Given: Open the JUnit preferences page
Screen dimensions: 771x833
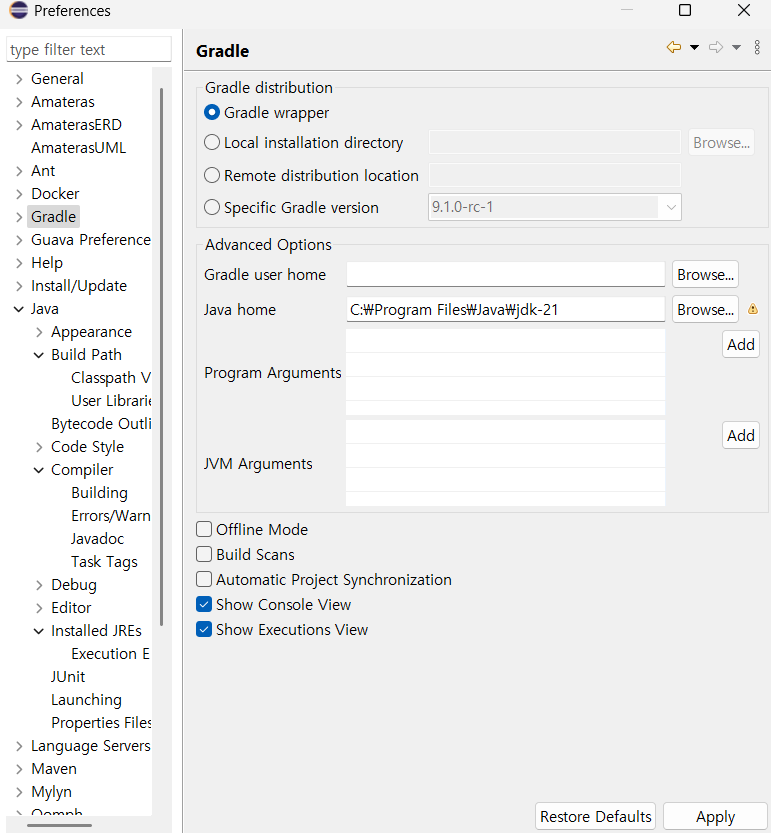Looking at the screenshot, I should pyautogui.click(x=68, y=677).
